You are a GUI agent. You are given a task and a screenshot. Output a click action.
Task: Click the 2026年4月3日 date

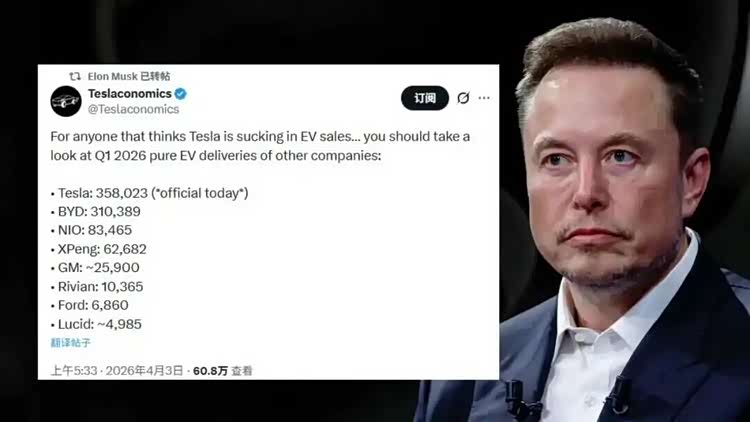point(144,371)
